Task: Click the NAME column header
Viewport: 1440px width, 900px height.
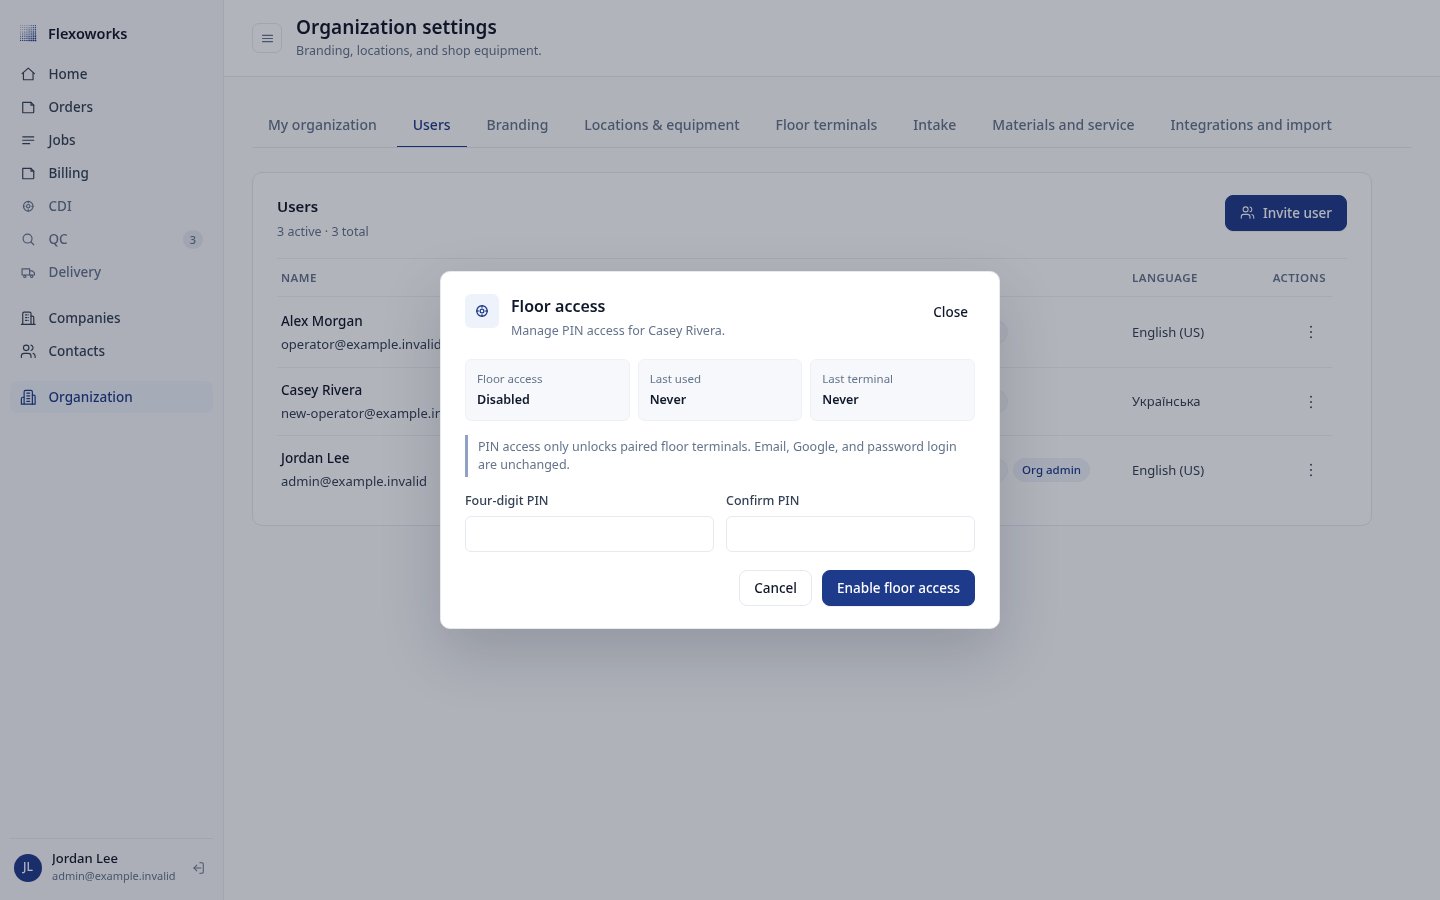Action: (x=299, y=278)
